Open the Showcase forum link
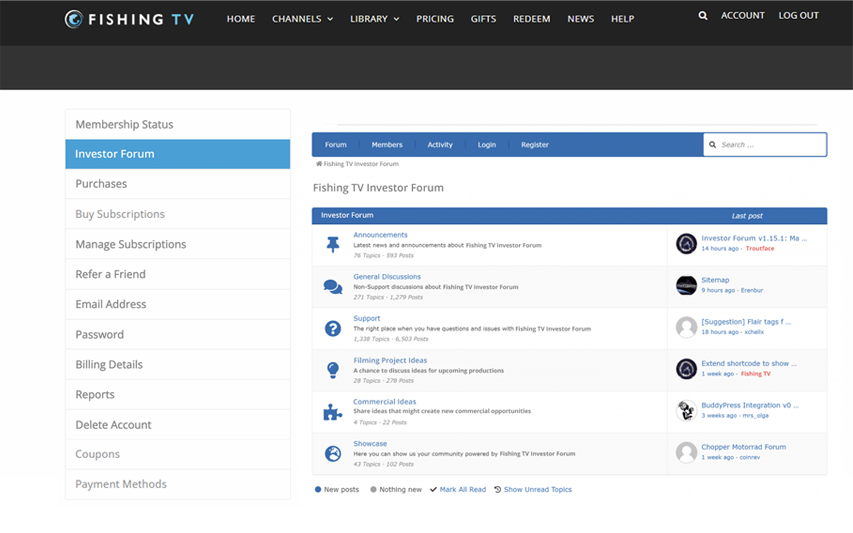The width and height of the screenshot is (853, 533). (370, 444)
